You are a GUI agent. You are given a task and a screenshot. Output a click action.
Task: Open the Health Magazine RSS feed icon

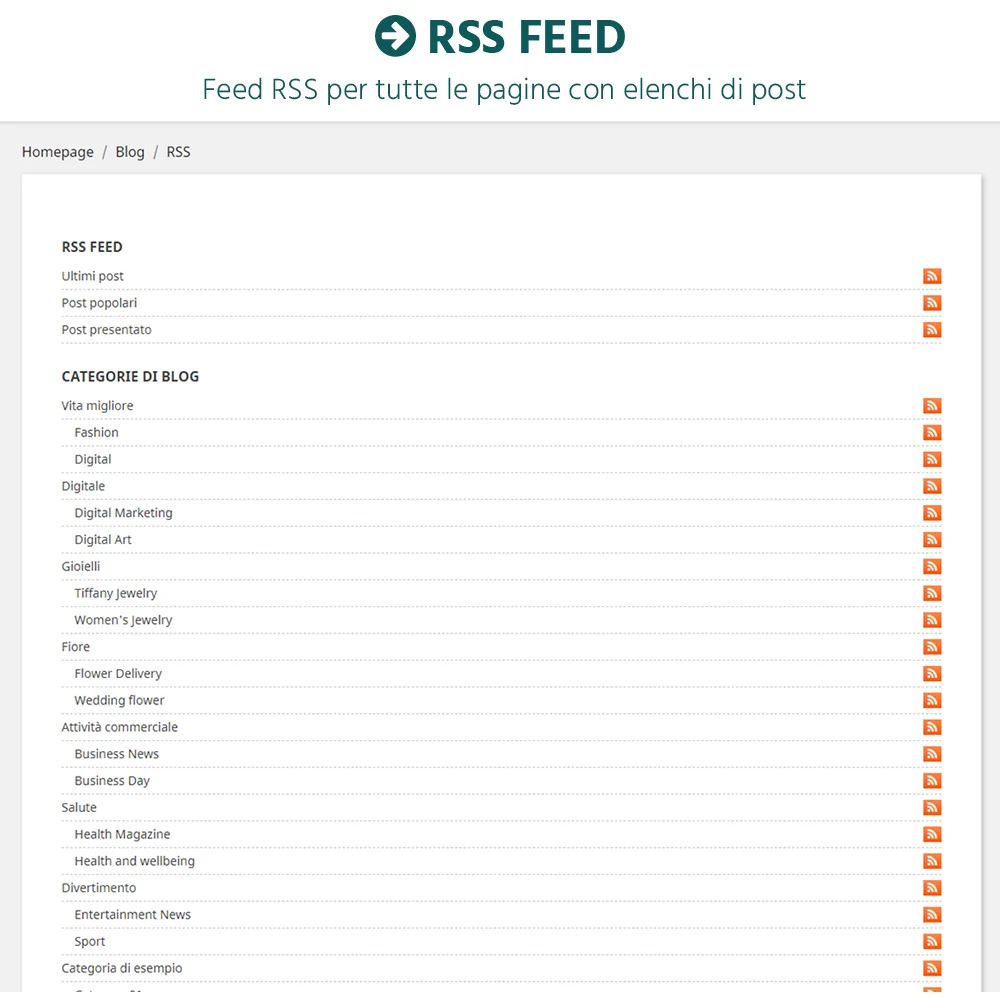tap(932, 834)
